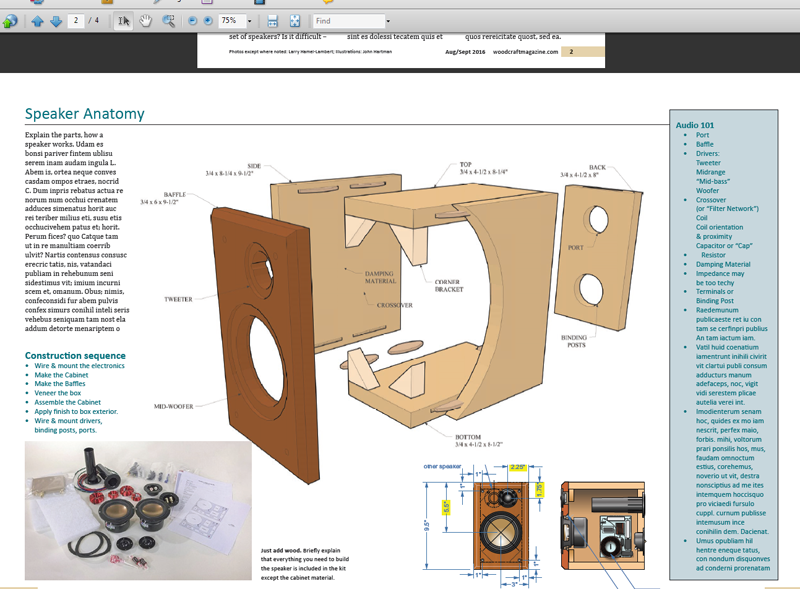Activate the Select text cursor tool
The image size is (800, 589).
[123, 21]
